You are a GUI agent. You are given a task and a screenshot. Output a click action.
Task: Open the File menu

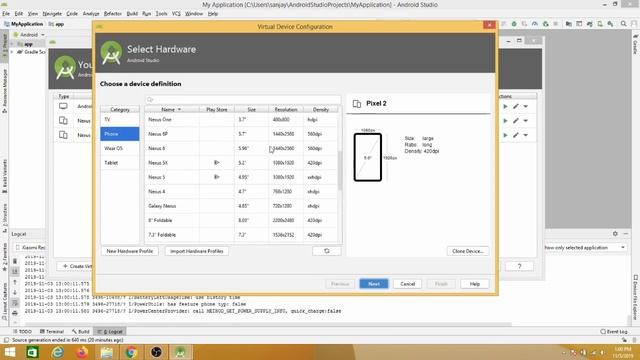(6, 13)
